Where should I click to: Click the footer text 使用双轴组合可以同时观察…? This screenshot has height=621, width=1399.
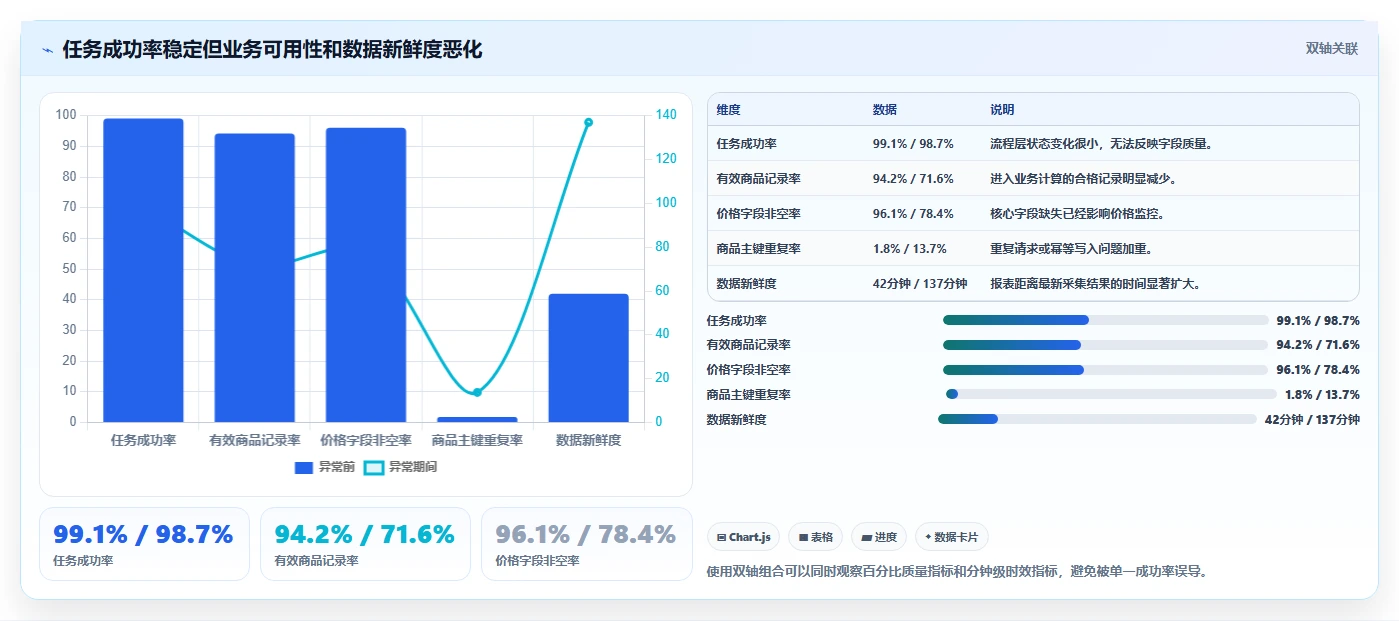pyautogui.click(x=957, y=572)
